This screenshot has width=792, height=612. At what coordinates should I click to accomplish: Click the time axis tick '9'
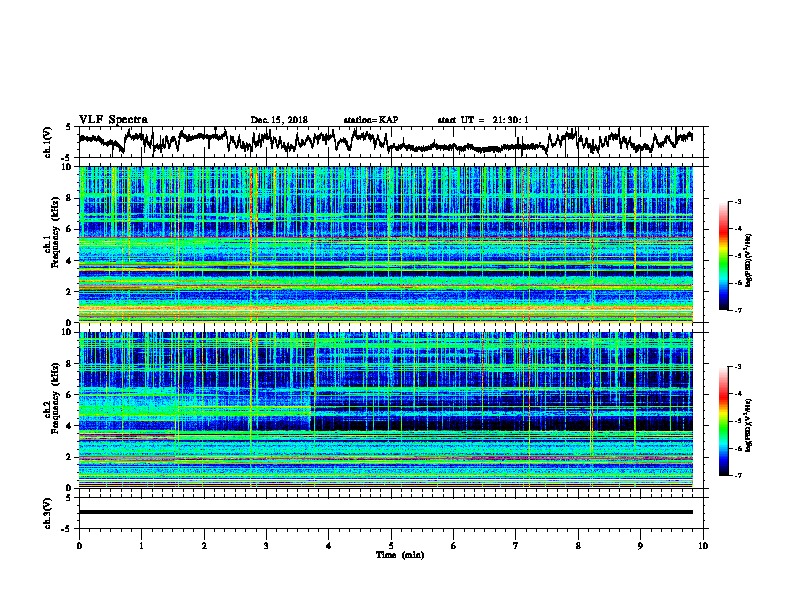pyautogui.click(x=640, y=546)
